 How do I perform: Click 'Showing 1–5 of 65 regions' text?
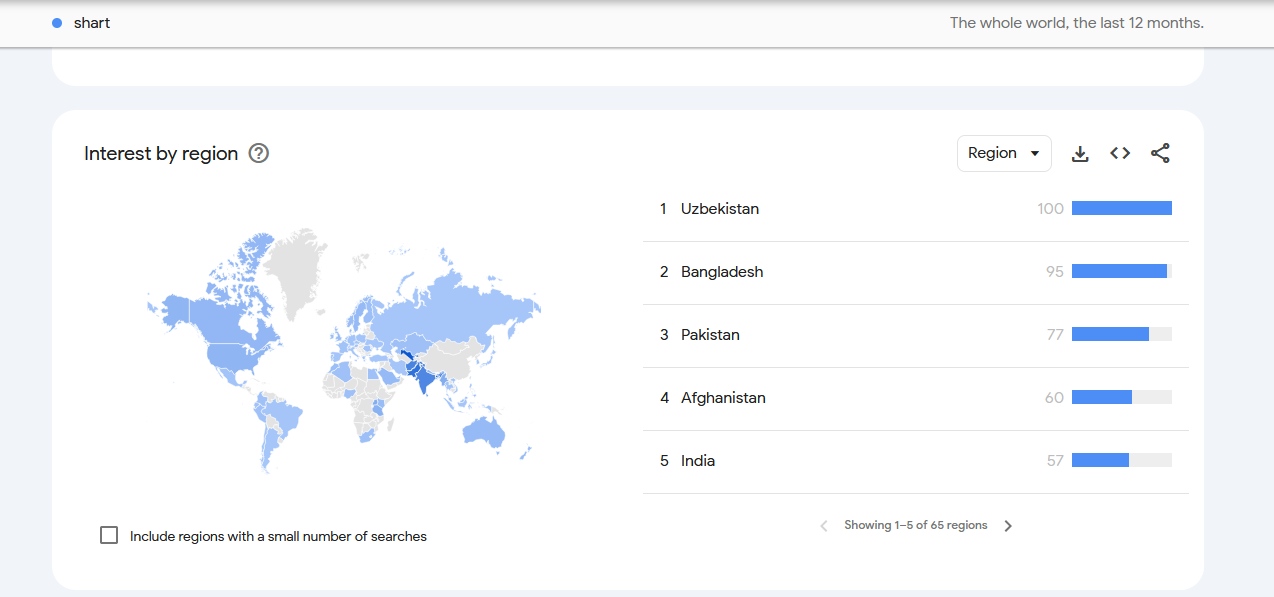click(916, 525)
